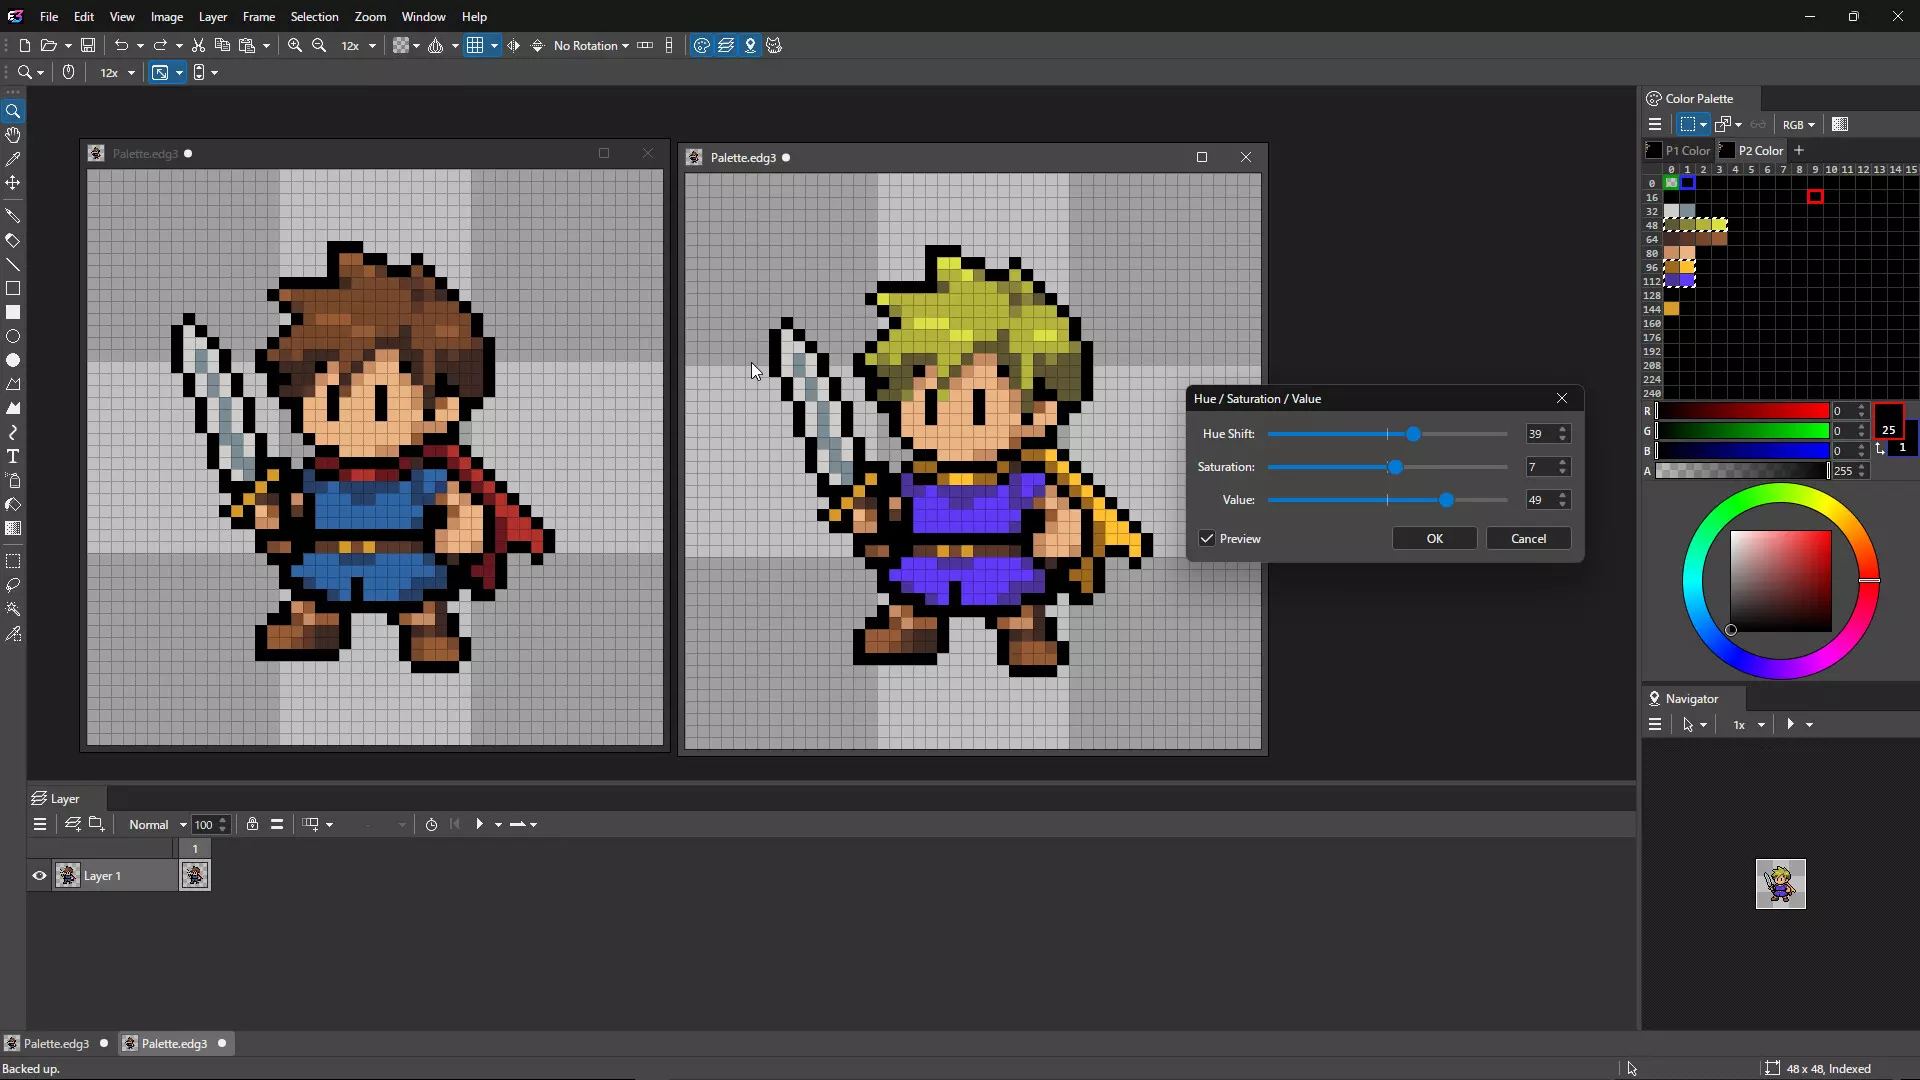Choose the Line drawing tool

13,265
